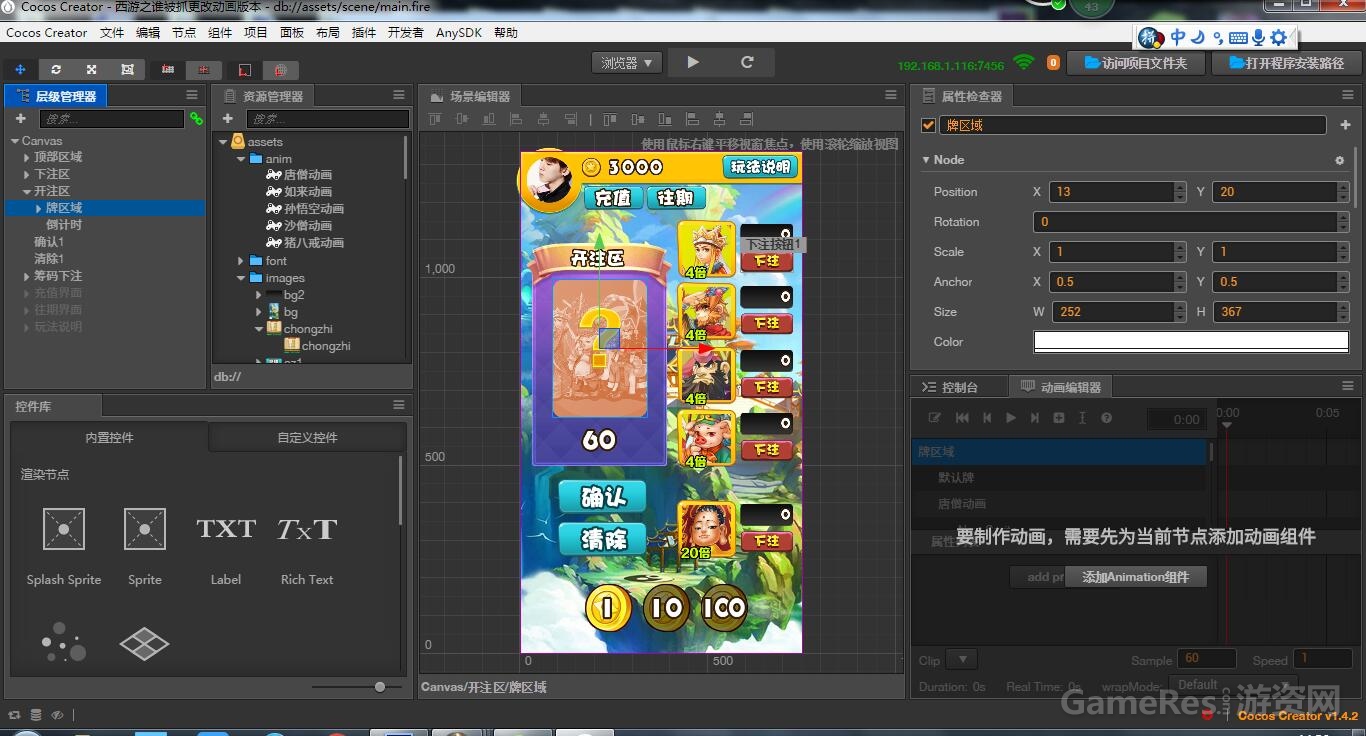Click 打开程序安装路径 button
The height and width of the screenshot is (736, 1366).
click(x=1286, y=63)
